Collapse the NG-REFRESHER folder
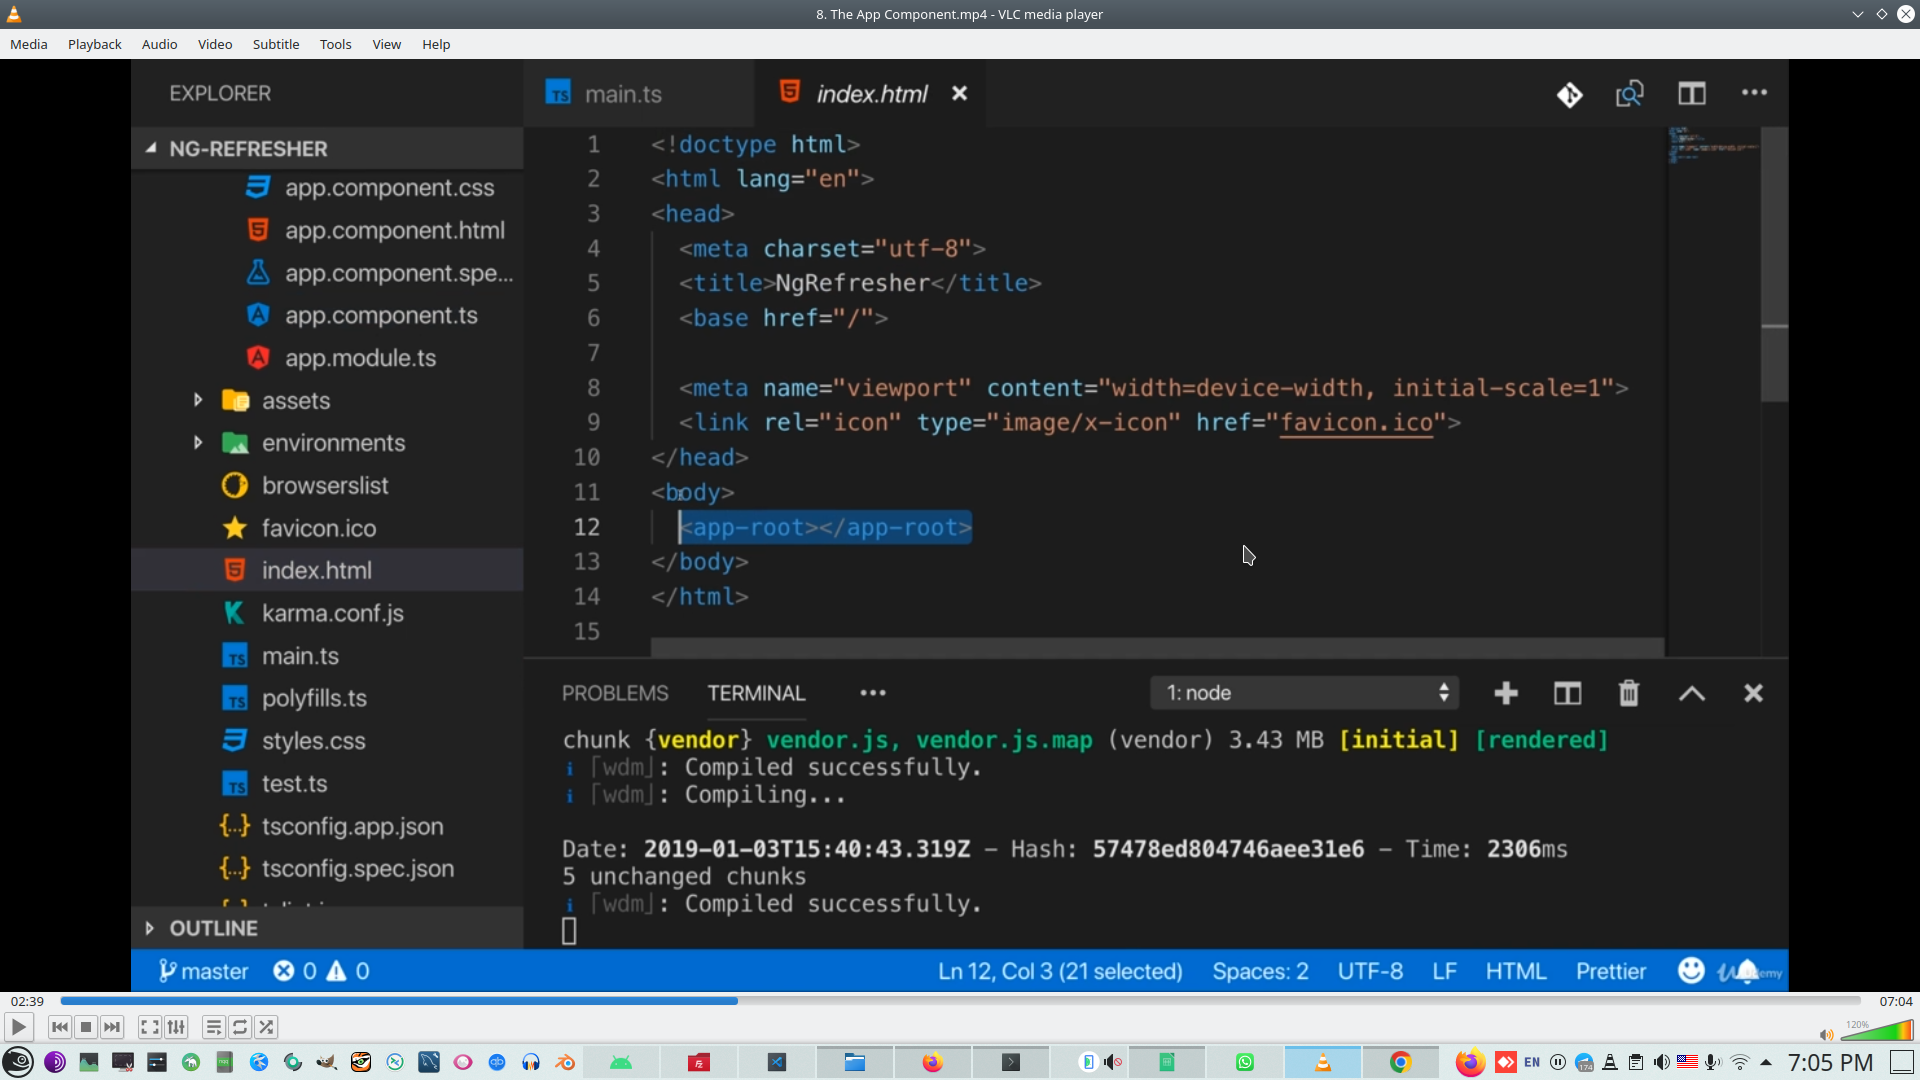The image size is (1920, 1080). (150, 148)
